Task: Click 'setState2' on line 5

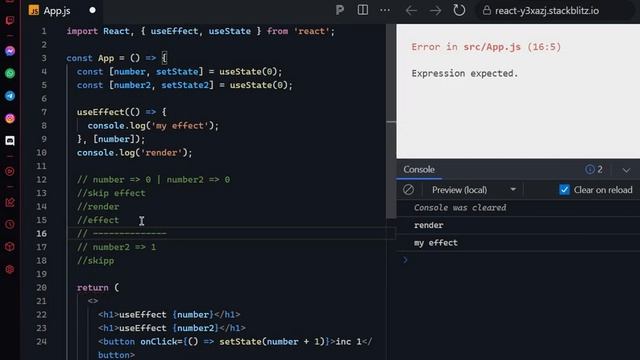Action: coord(185,85)
